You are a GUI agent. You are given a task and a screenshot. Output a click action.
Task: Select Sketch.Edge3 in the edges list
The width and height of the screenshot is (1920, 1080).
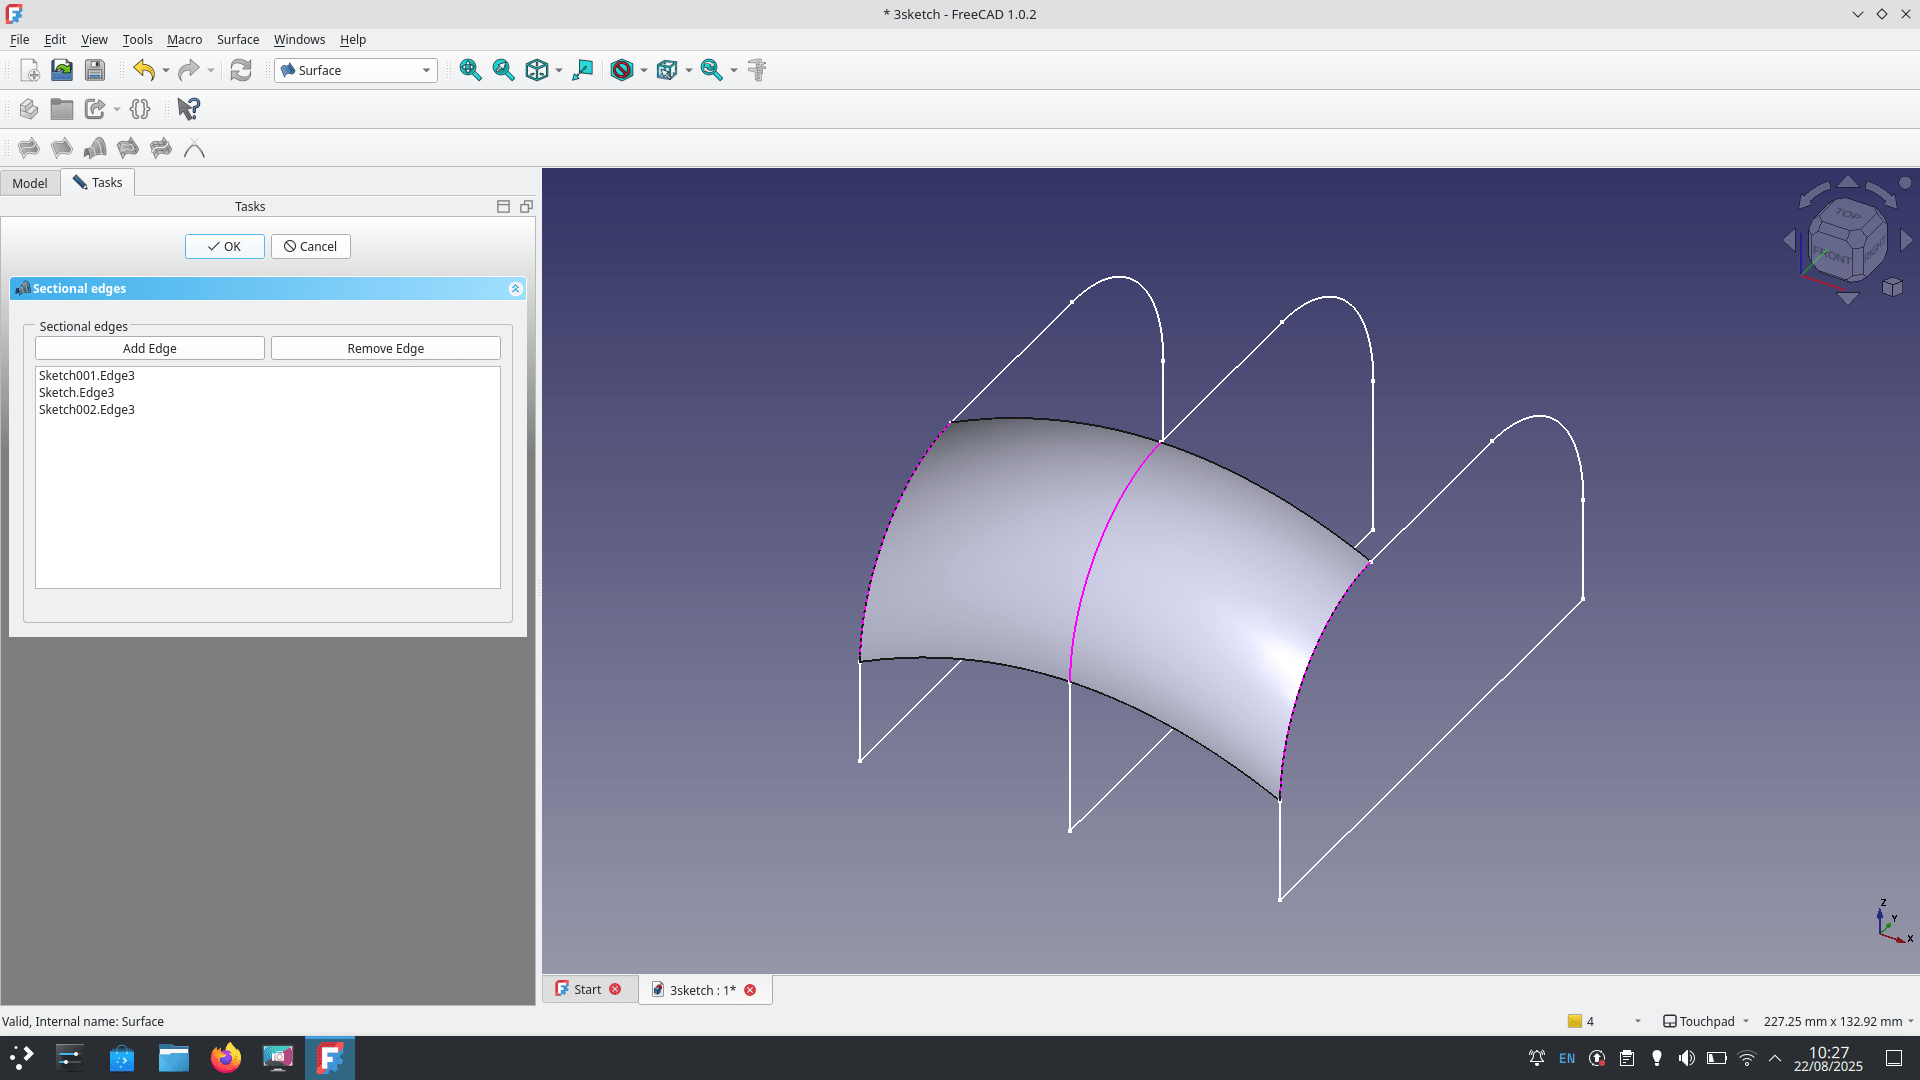pyautogui.click(x=77, y=392)
